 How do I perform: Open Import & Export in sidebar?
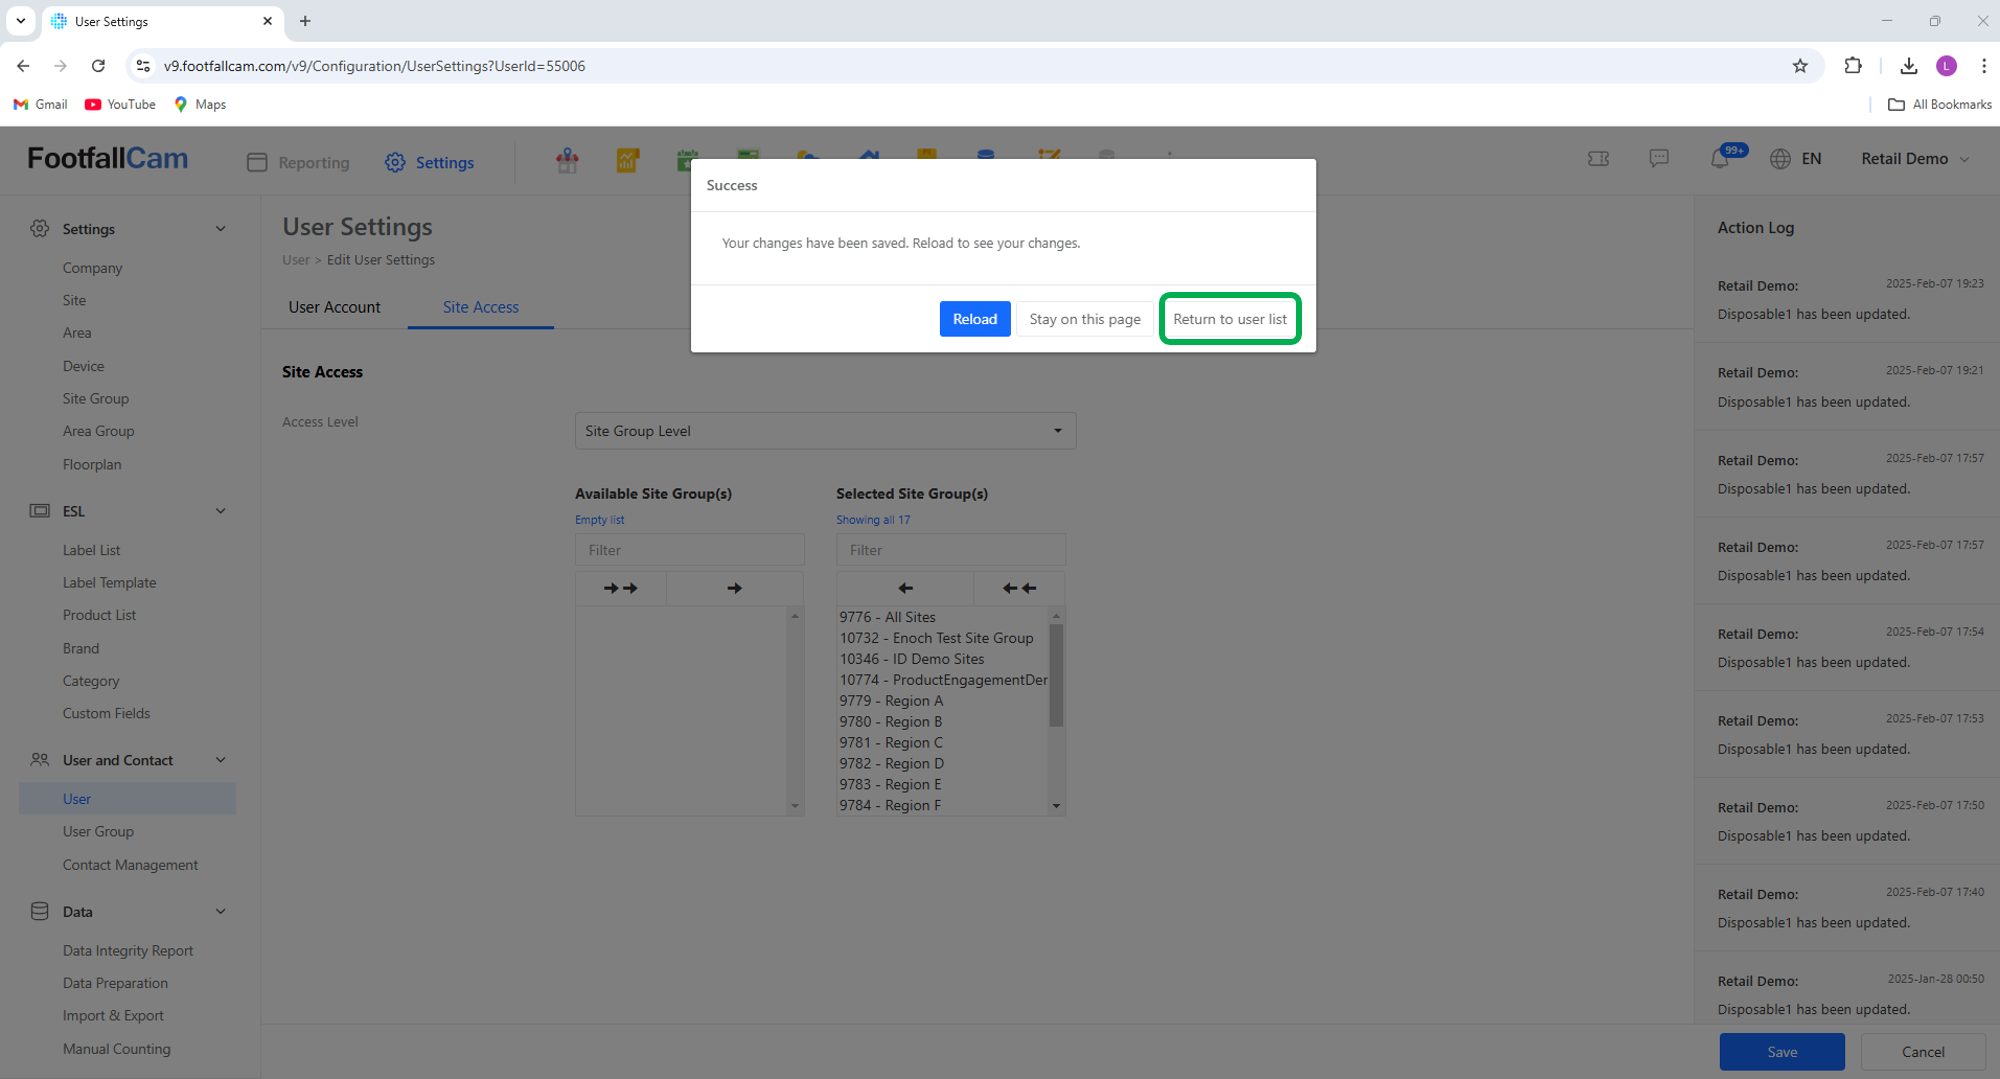[113, 1015]
